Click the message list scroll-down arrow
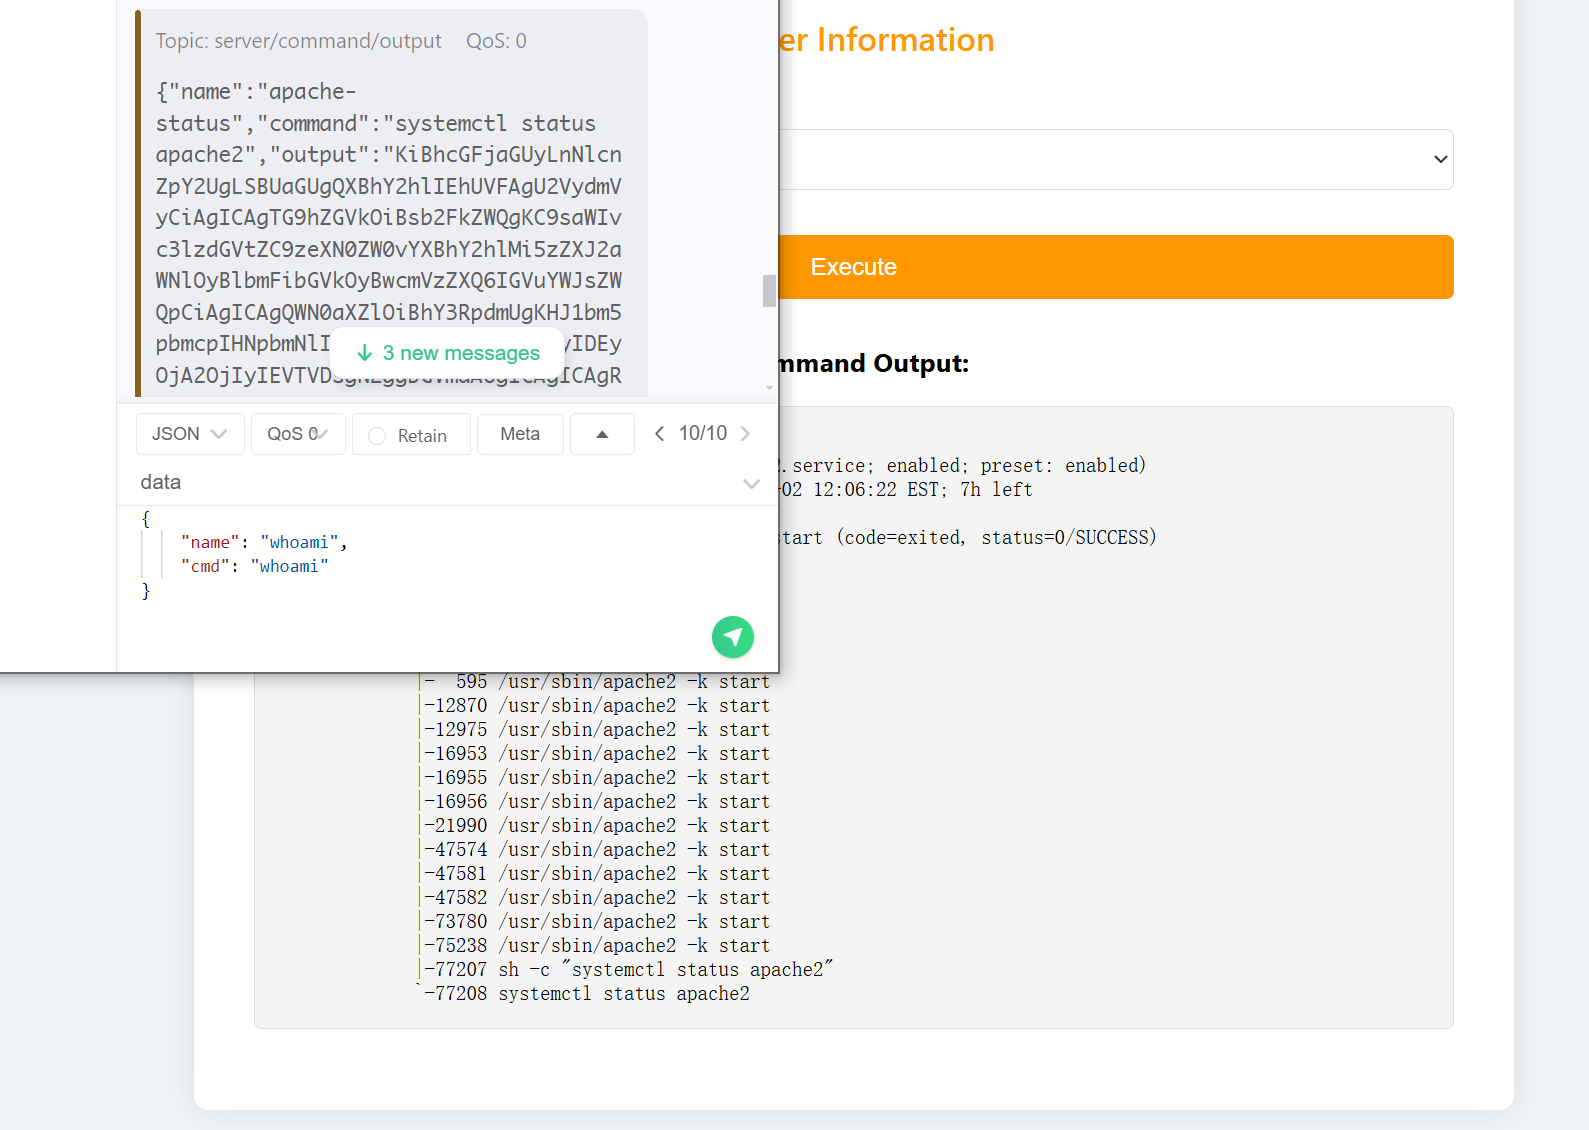 769,388
